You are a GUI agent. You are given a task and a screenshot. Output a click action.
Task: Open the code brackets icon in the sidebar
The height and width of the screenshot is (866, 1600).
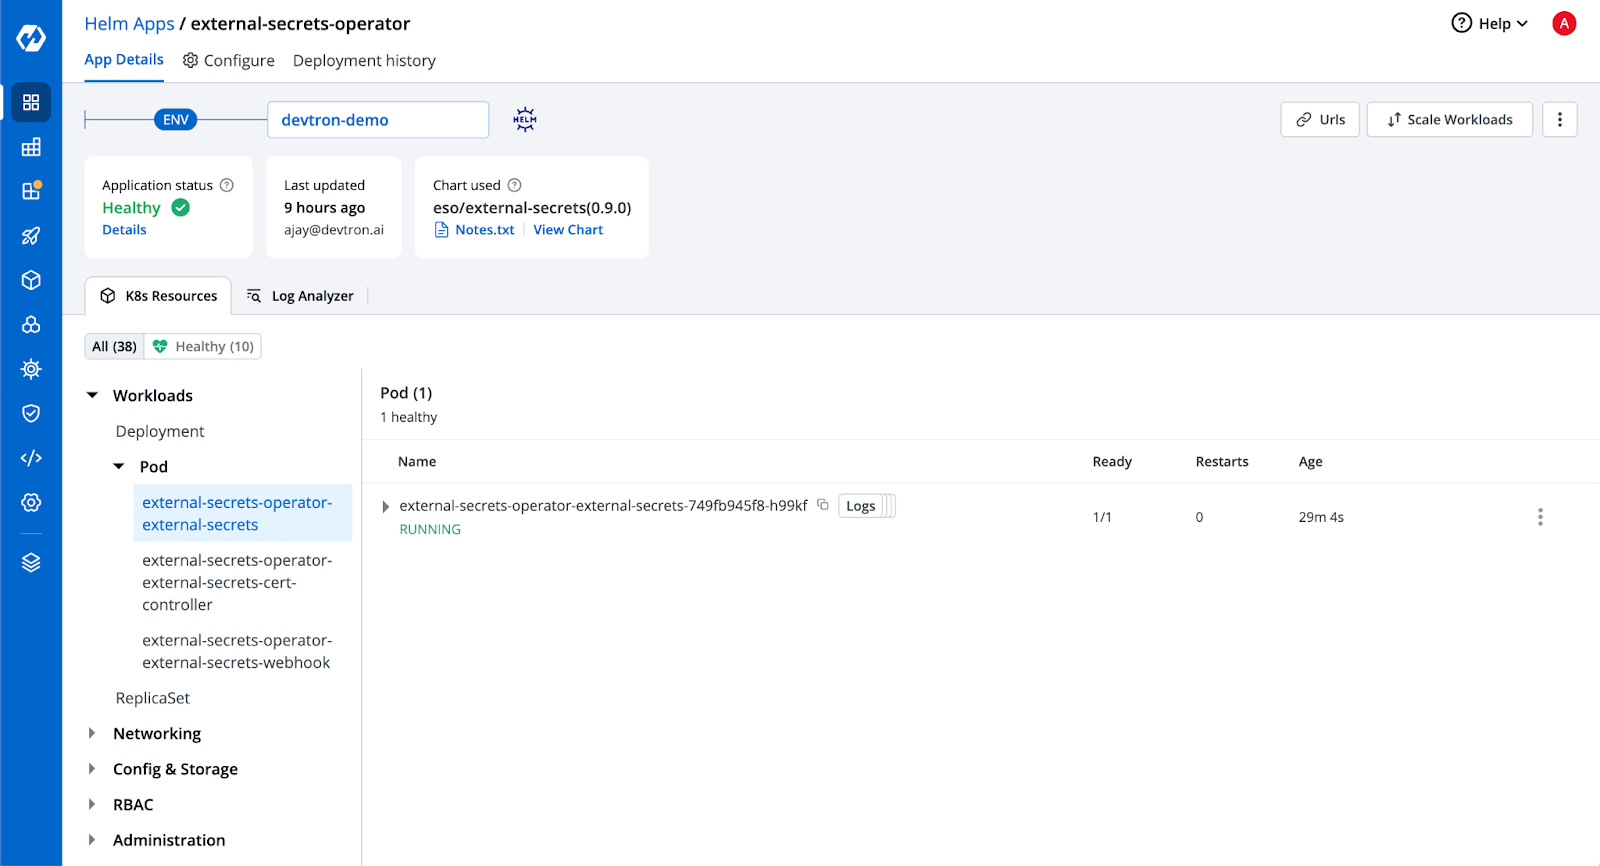coord(31,458)
